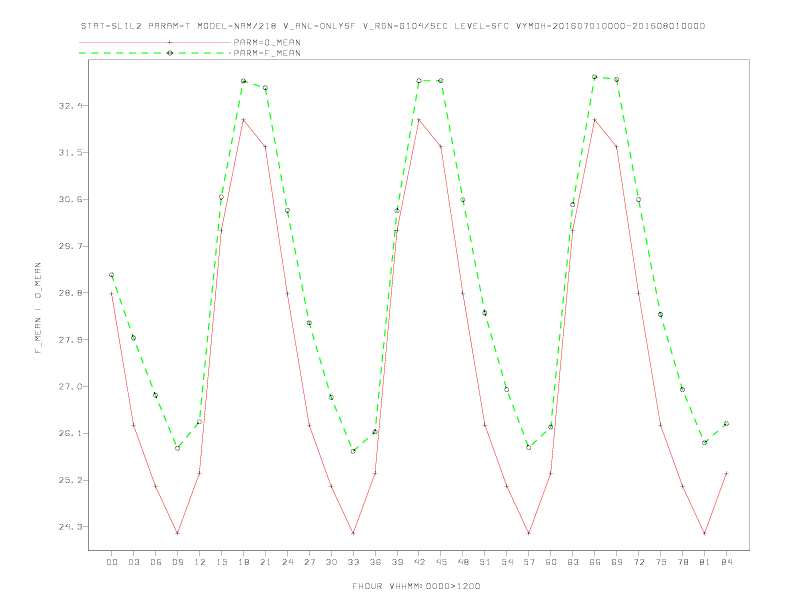Click x-axis forecast hour label 84
The height and width of the screenshot is (612, 792).
pos(727,562)
